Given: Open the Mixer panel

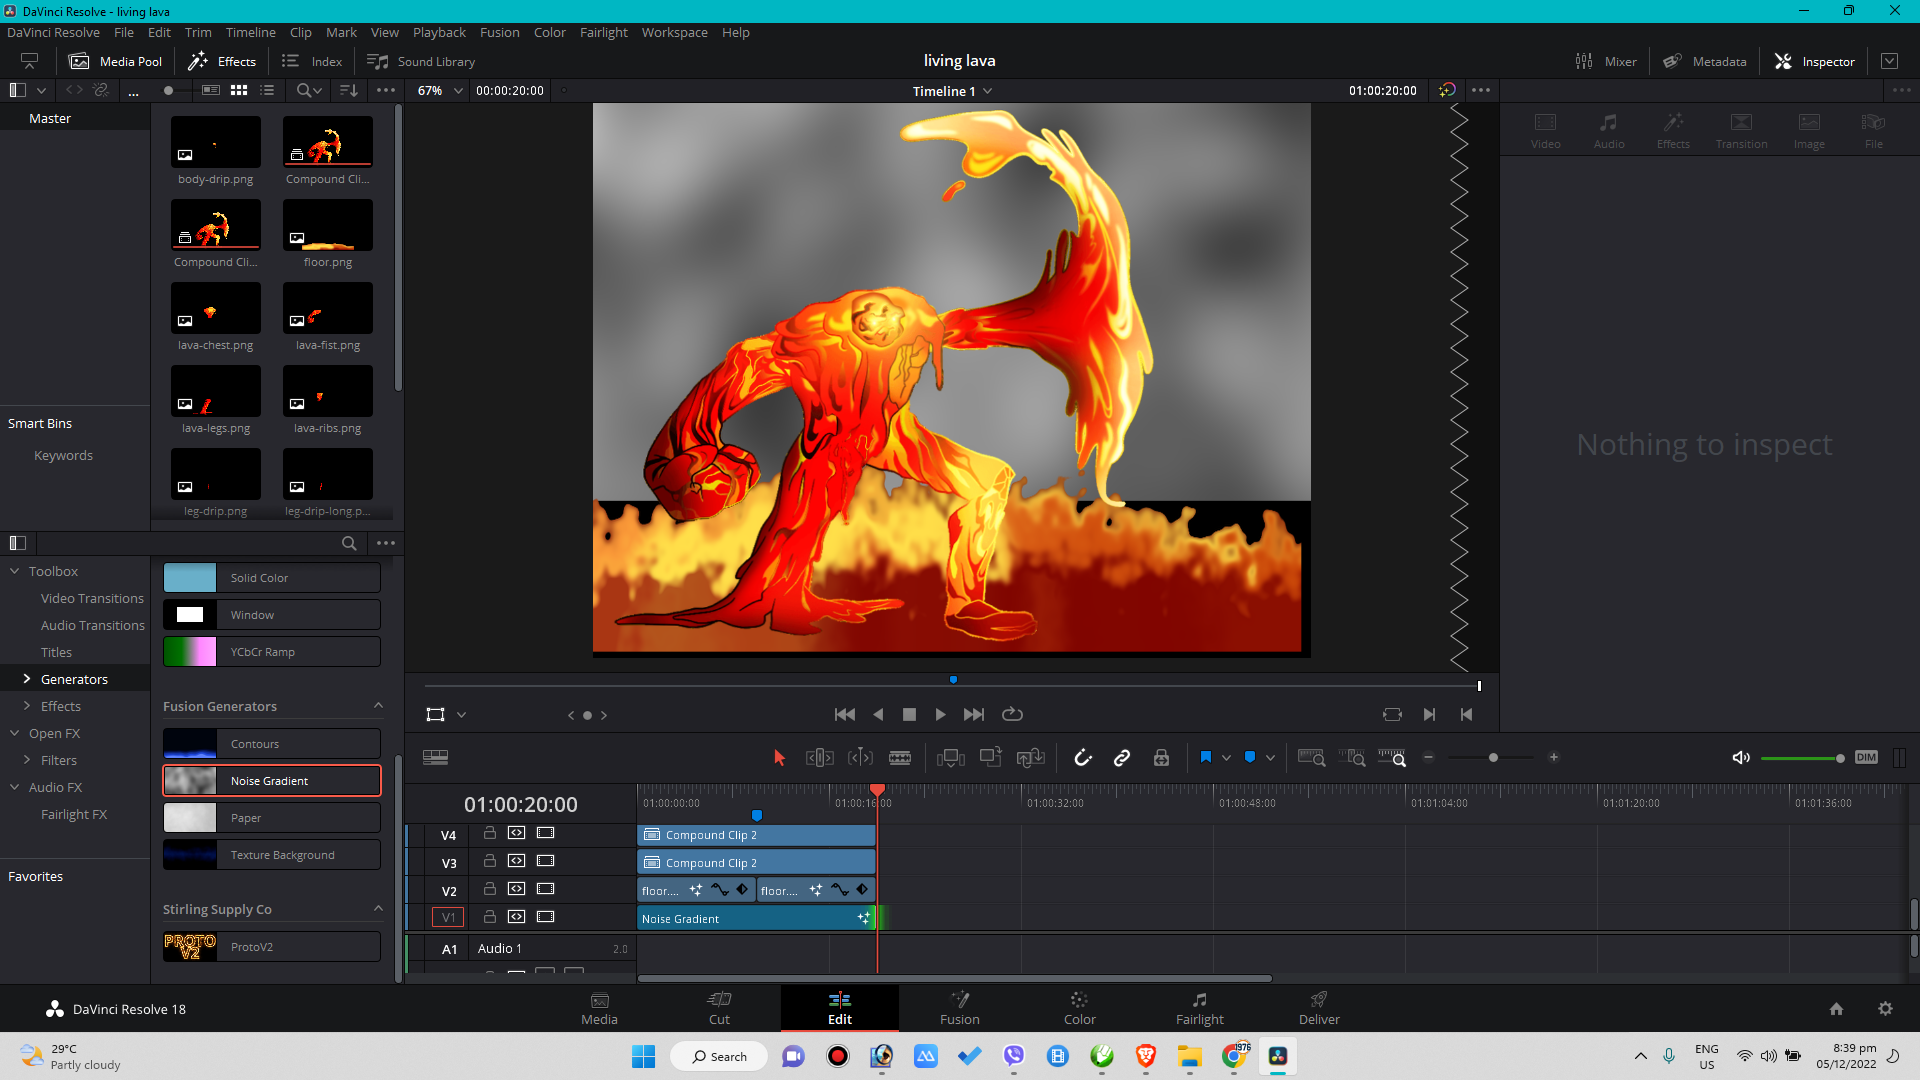Looking at the screenshot, I should click(x=1606, y=62).
